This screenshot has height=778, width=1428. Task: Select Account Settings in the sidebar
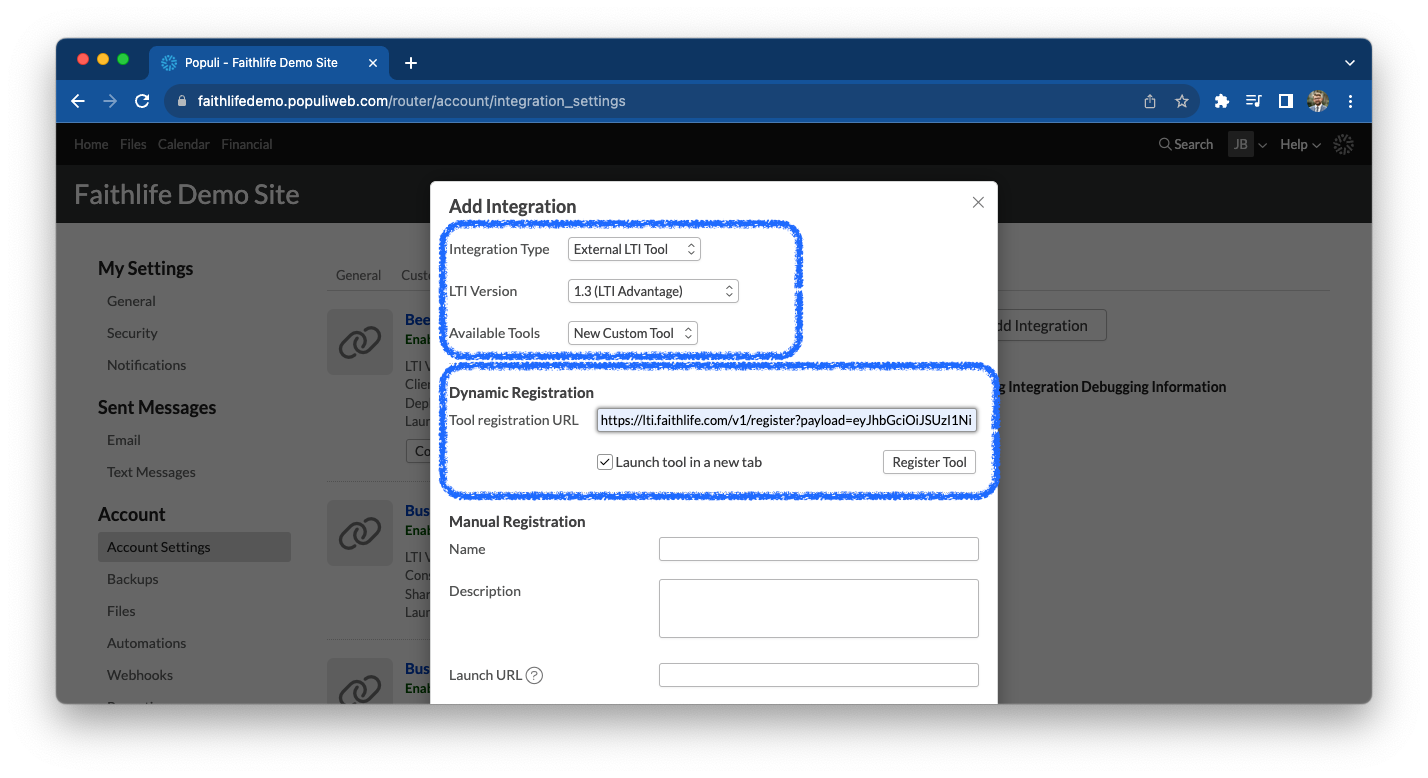pos(194,547)
